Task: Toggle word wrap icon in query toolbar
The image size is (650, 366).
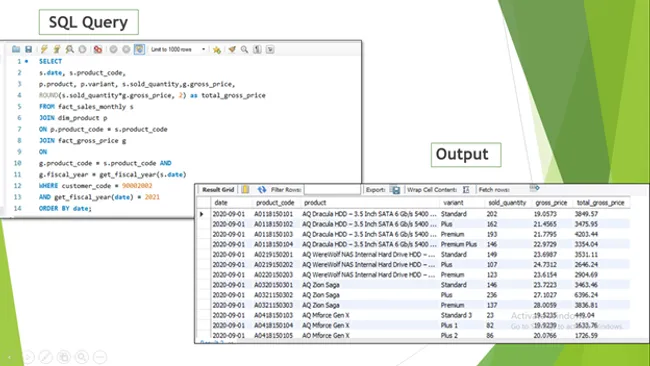Action: [x=270, y=49]
